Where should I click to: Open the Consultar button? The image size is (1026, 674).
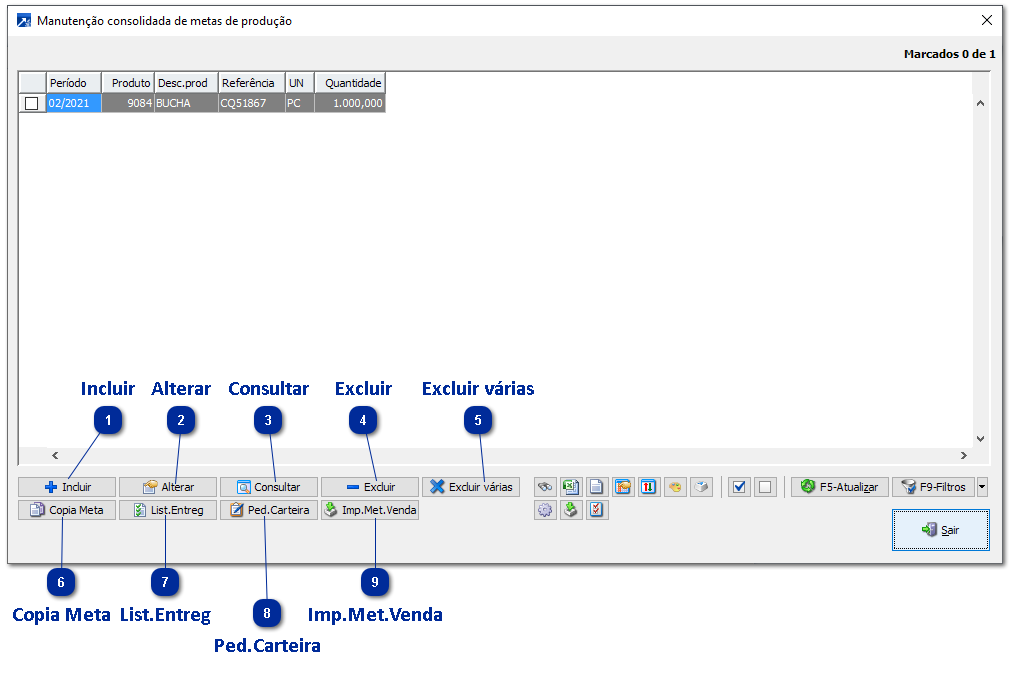269,487
